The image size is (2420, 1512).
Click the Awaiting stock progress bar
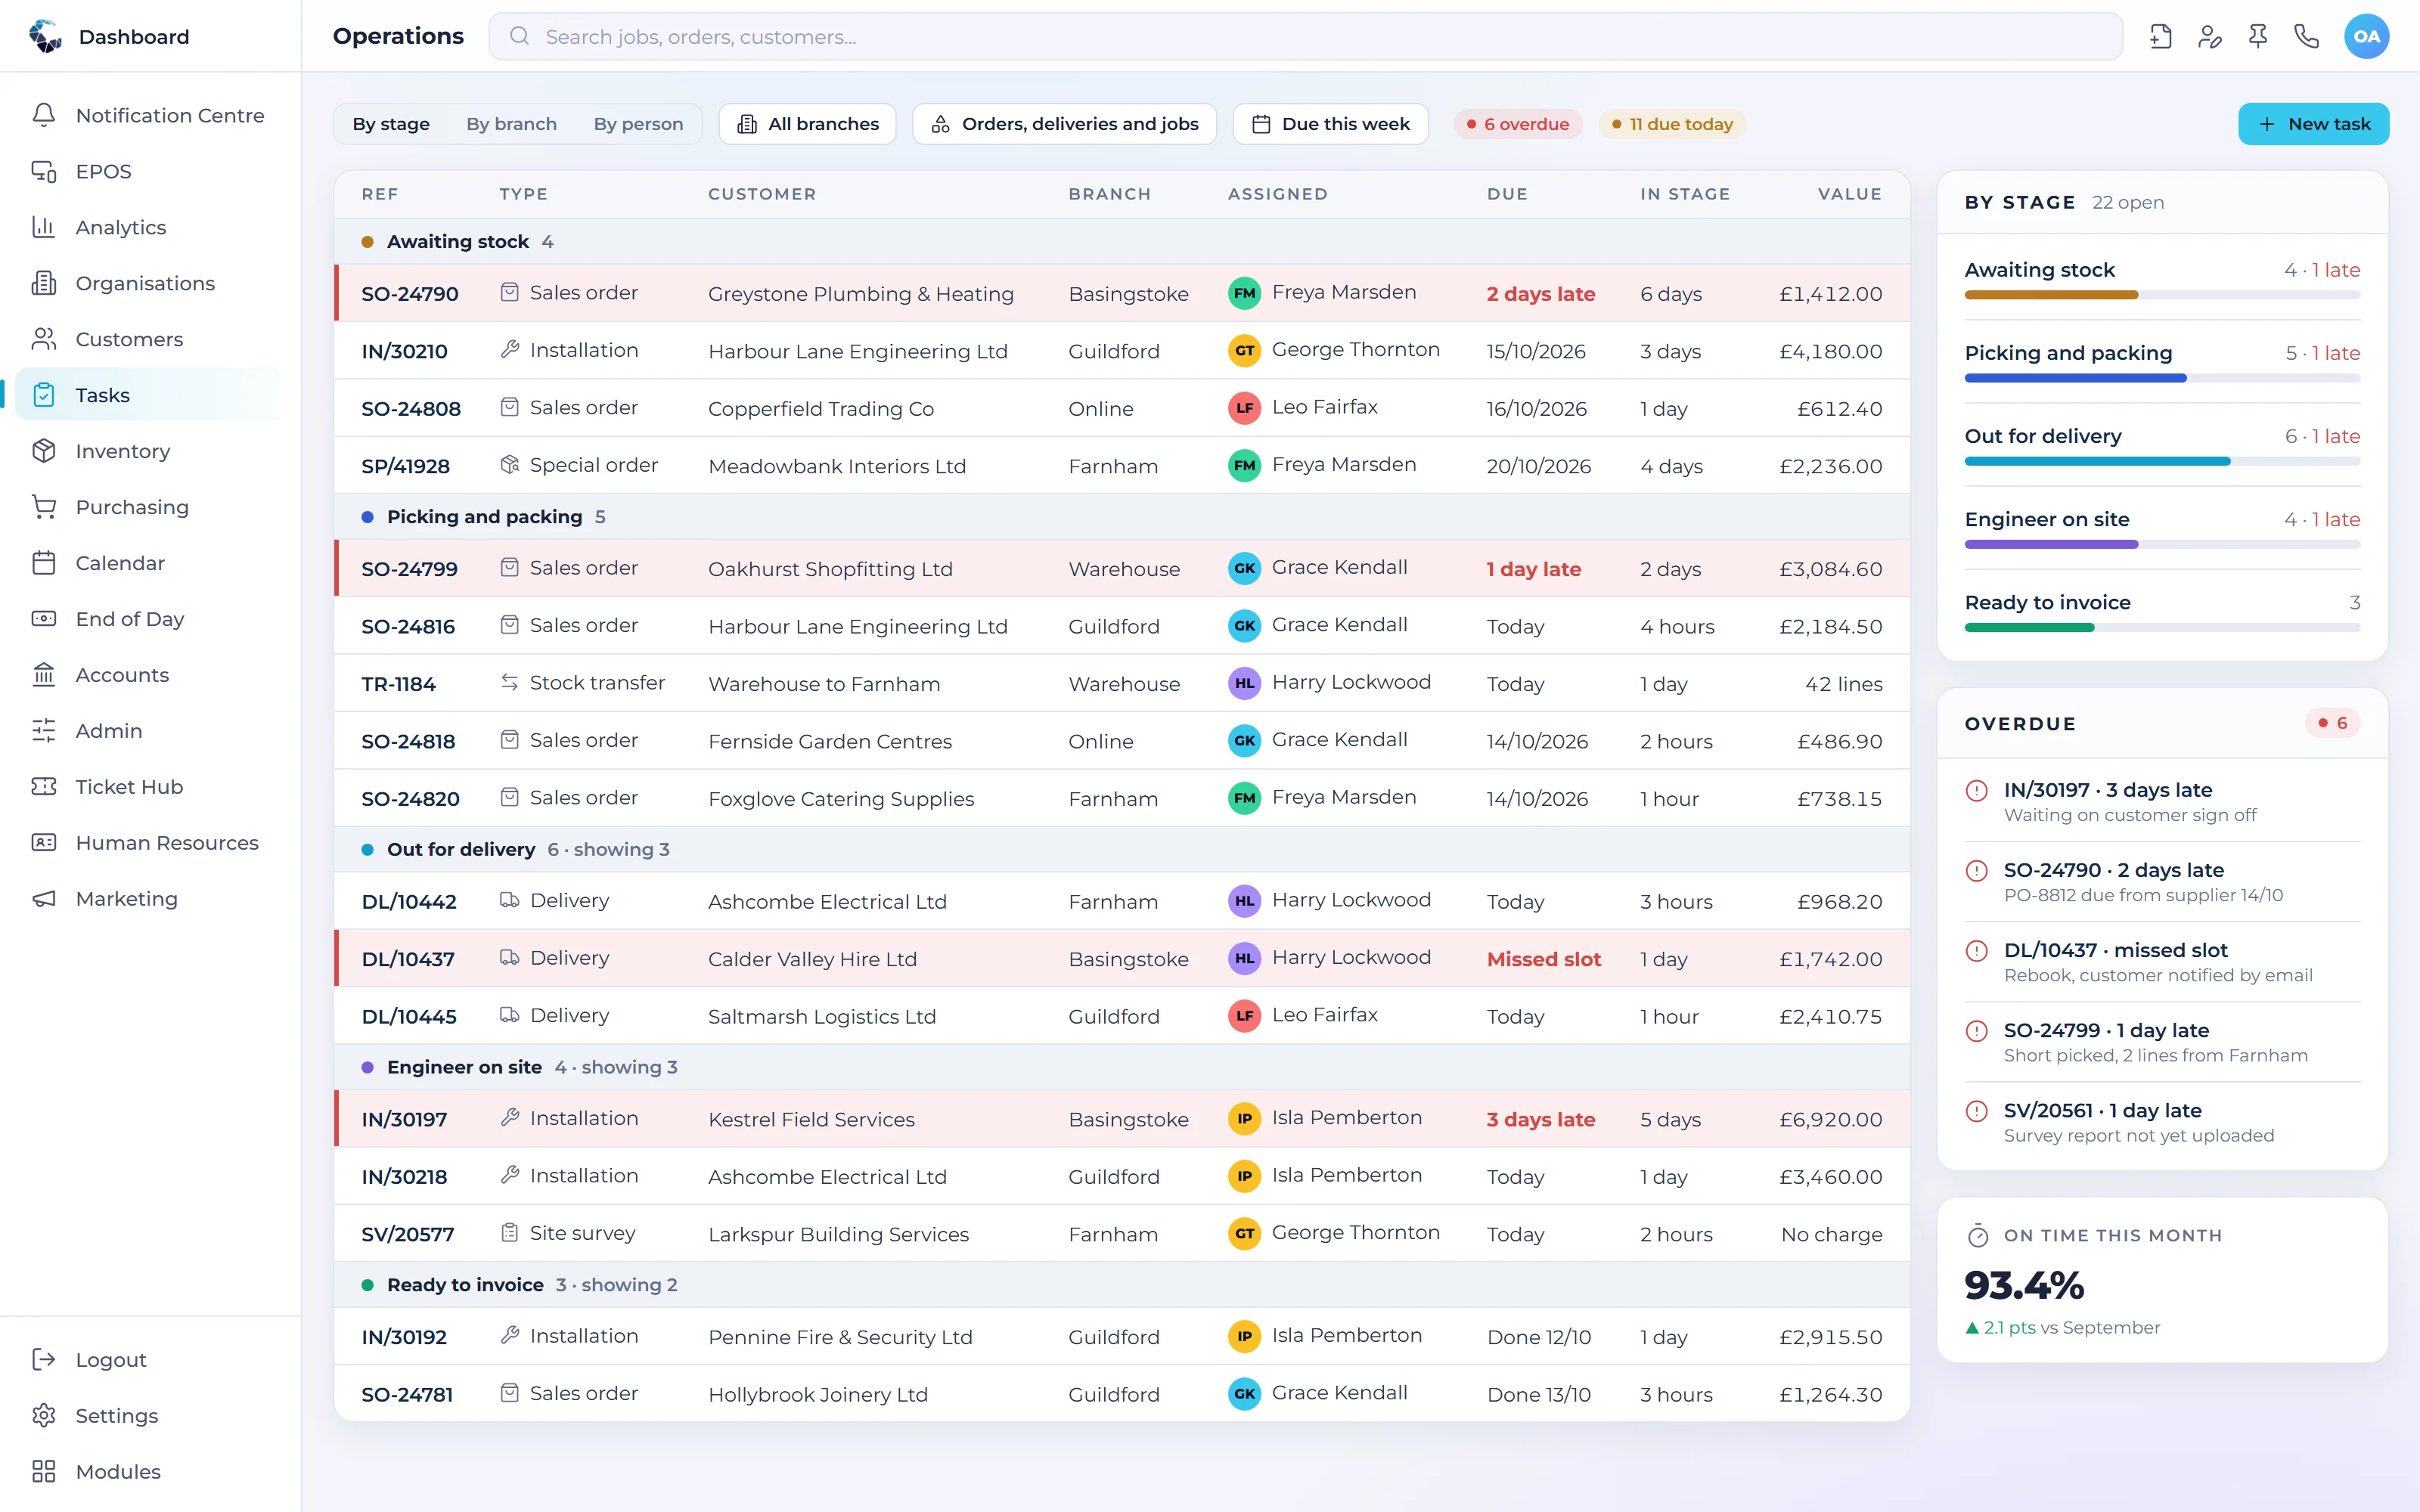[2162, 295]
